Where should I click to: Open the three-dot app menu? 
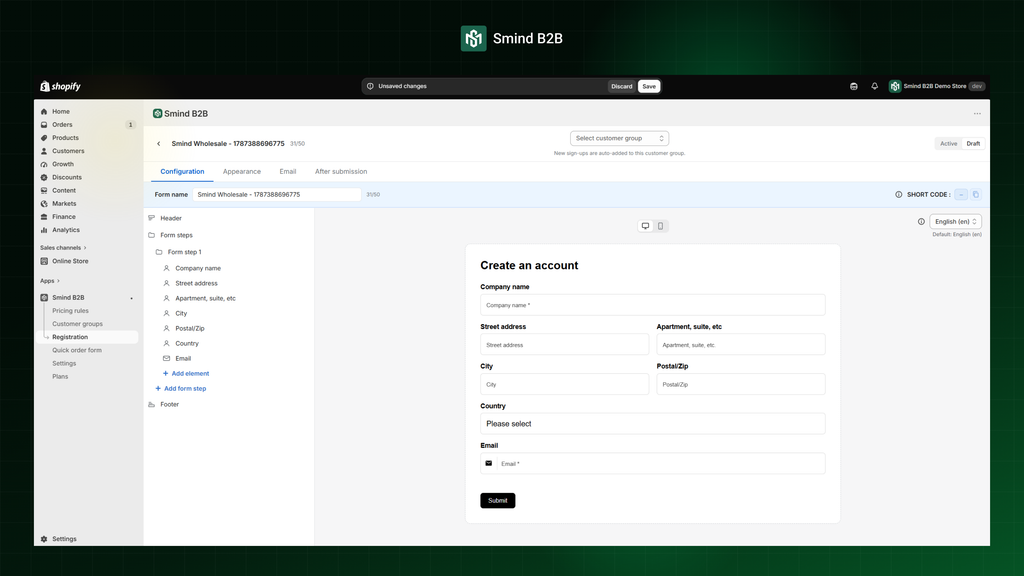coord(977,114)
